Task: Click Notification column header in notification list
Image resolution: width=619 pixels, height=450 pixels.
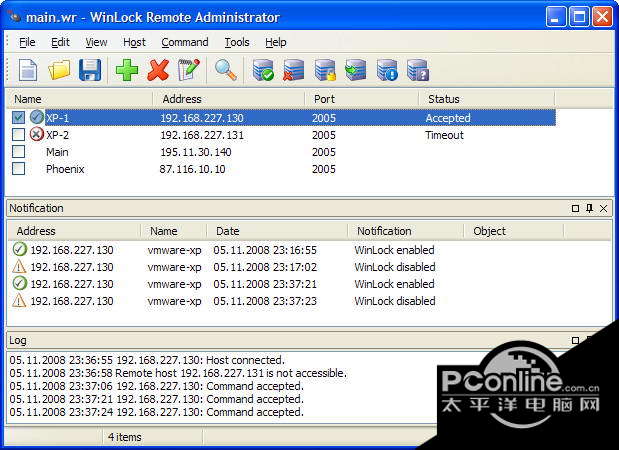Action: click(406, 231)
